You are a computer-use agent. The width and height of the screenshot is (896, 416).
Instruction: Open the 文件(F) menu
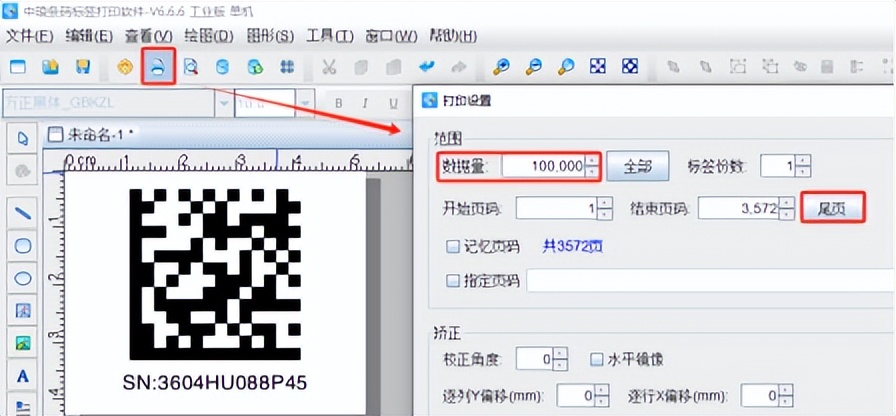[x=29, y=35]
